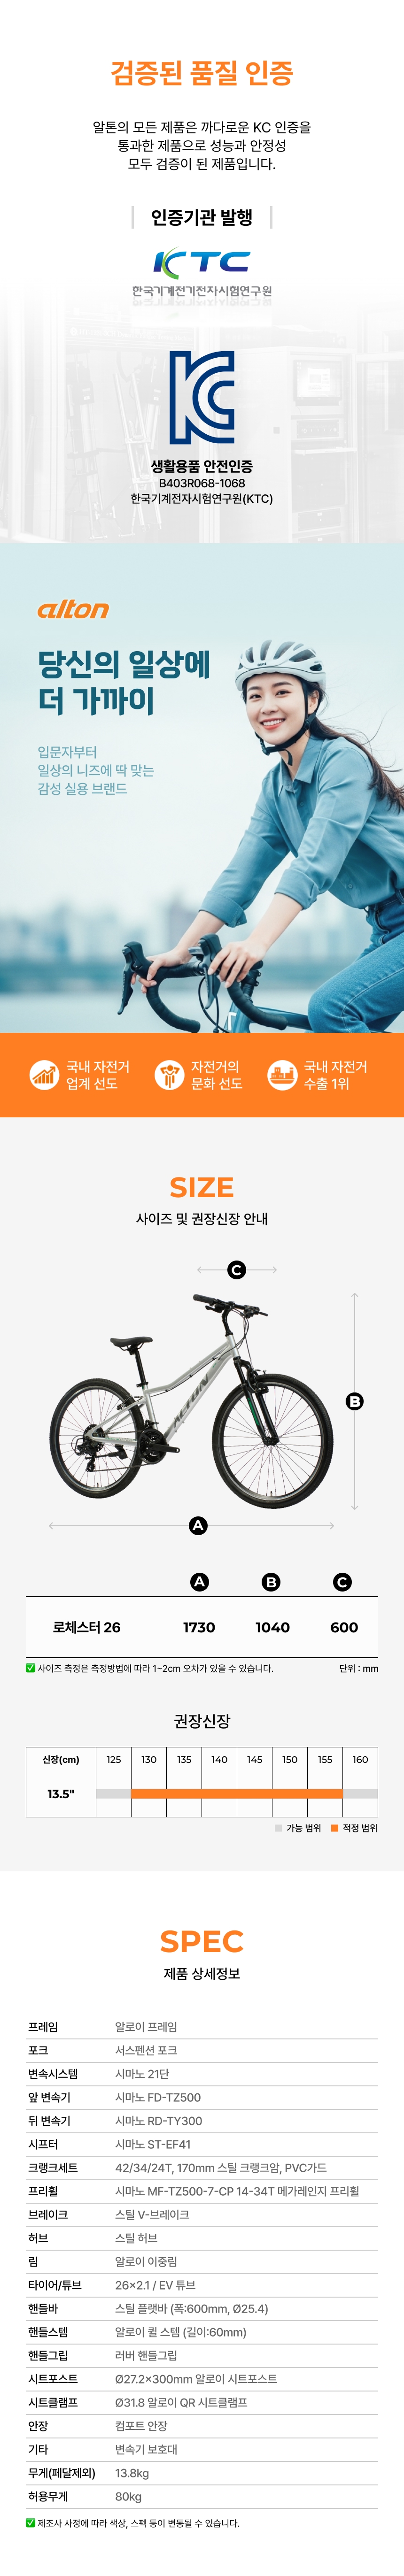Image resolution: width=404 pixels, height=2576 pixels.
Task: Click the B marker right of bicycle
Action: point(354,1401)
